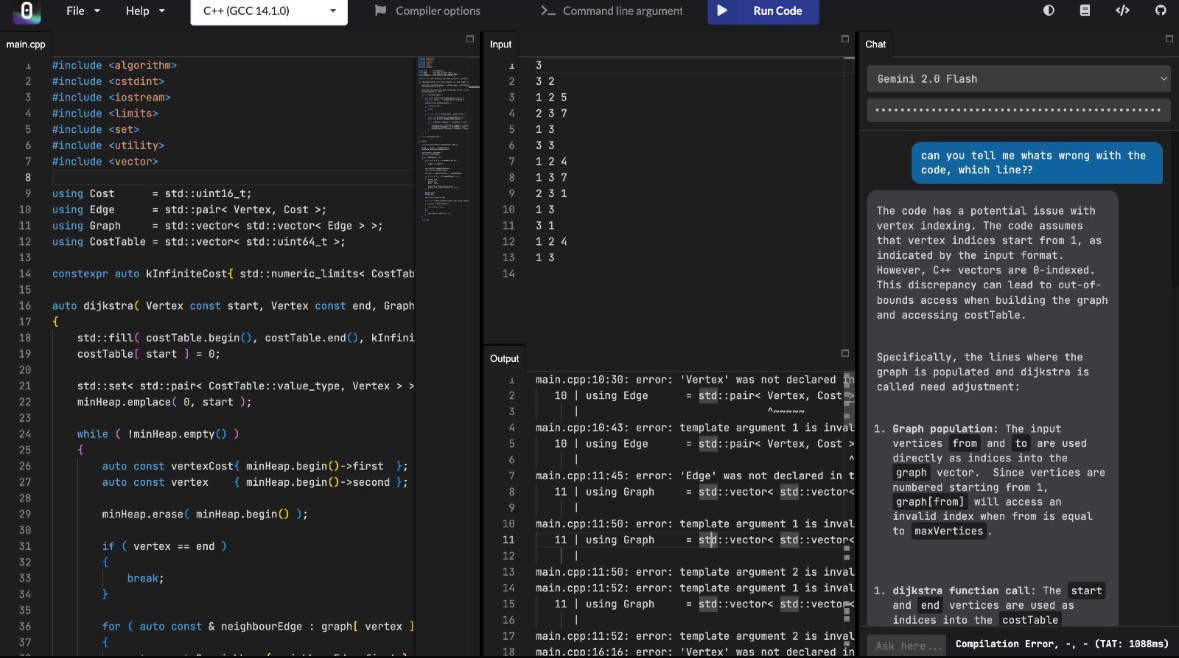Toggle dark/light theme icon
Screen dimensions: 1179x658
click(1048, 11)
